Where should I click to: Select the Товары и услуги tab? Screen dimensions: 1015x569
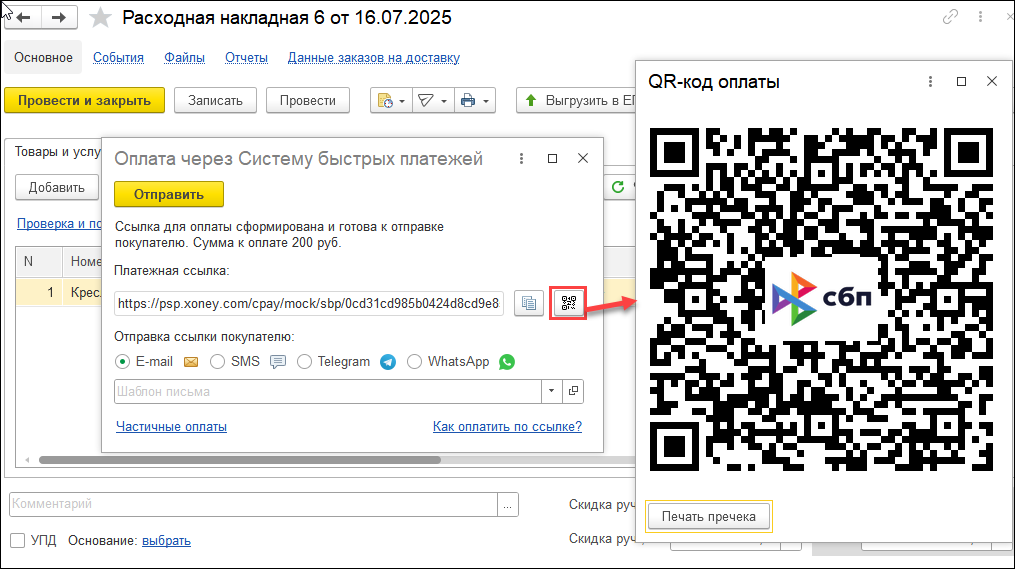58,151
